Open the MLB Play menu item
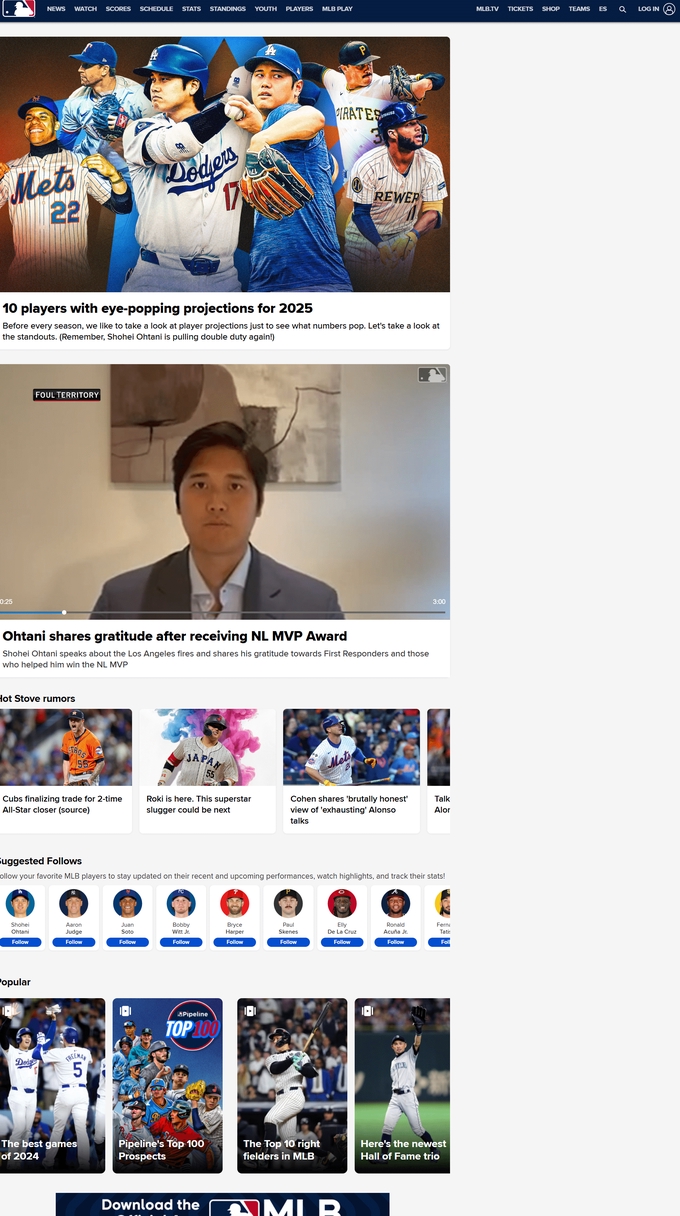 click(x=337, y=9)
